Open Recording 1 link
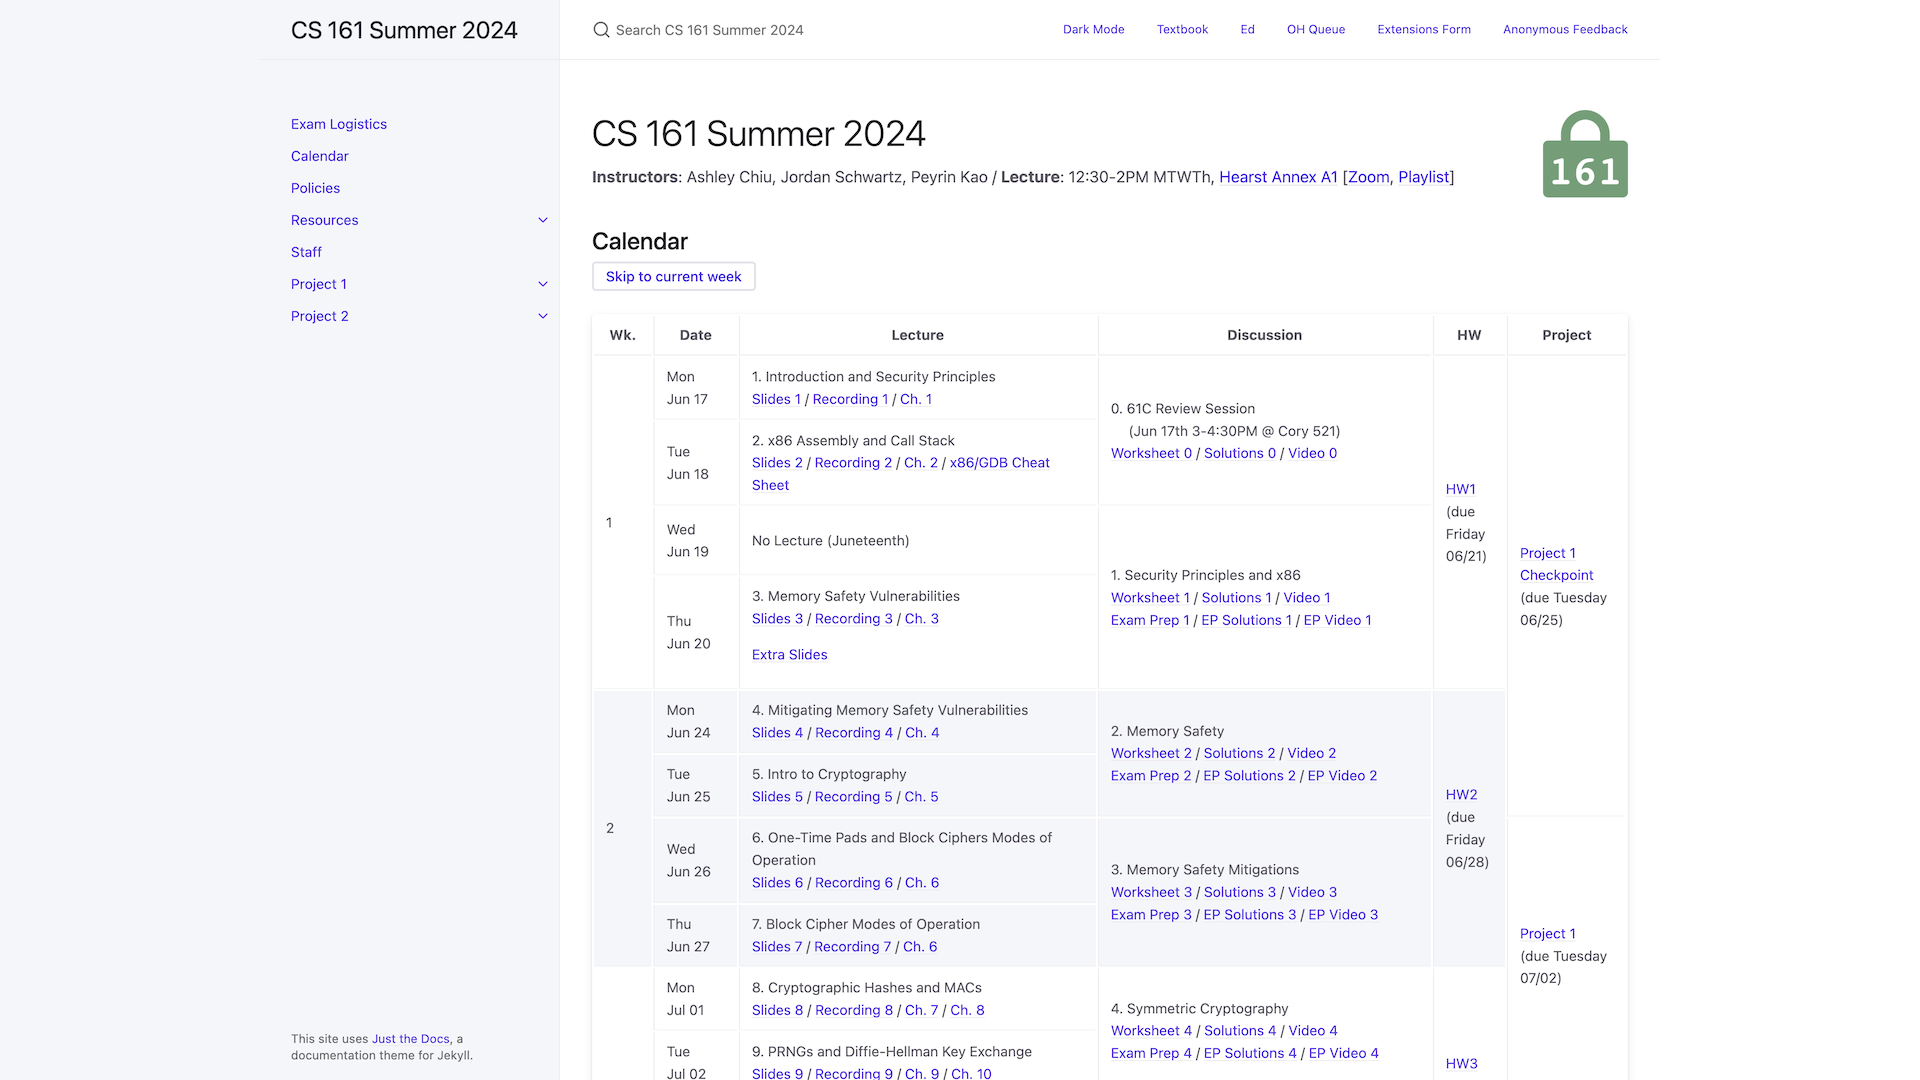Image resolution: width=1920 pixels, height=1080 pixels. point(850,399)
